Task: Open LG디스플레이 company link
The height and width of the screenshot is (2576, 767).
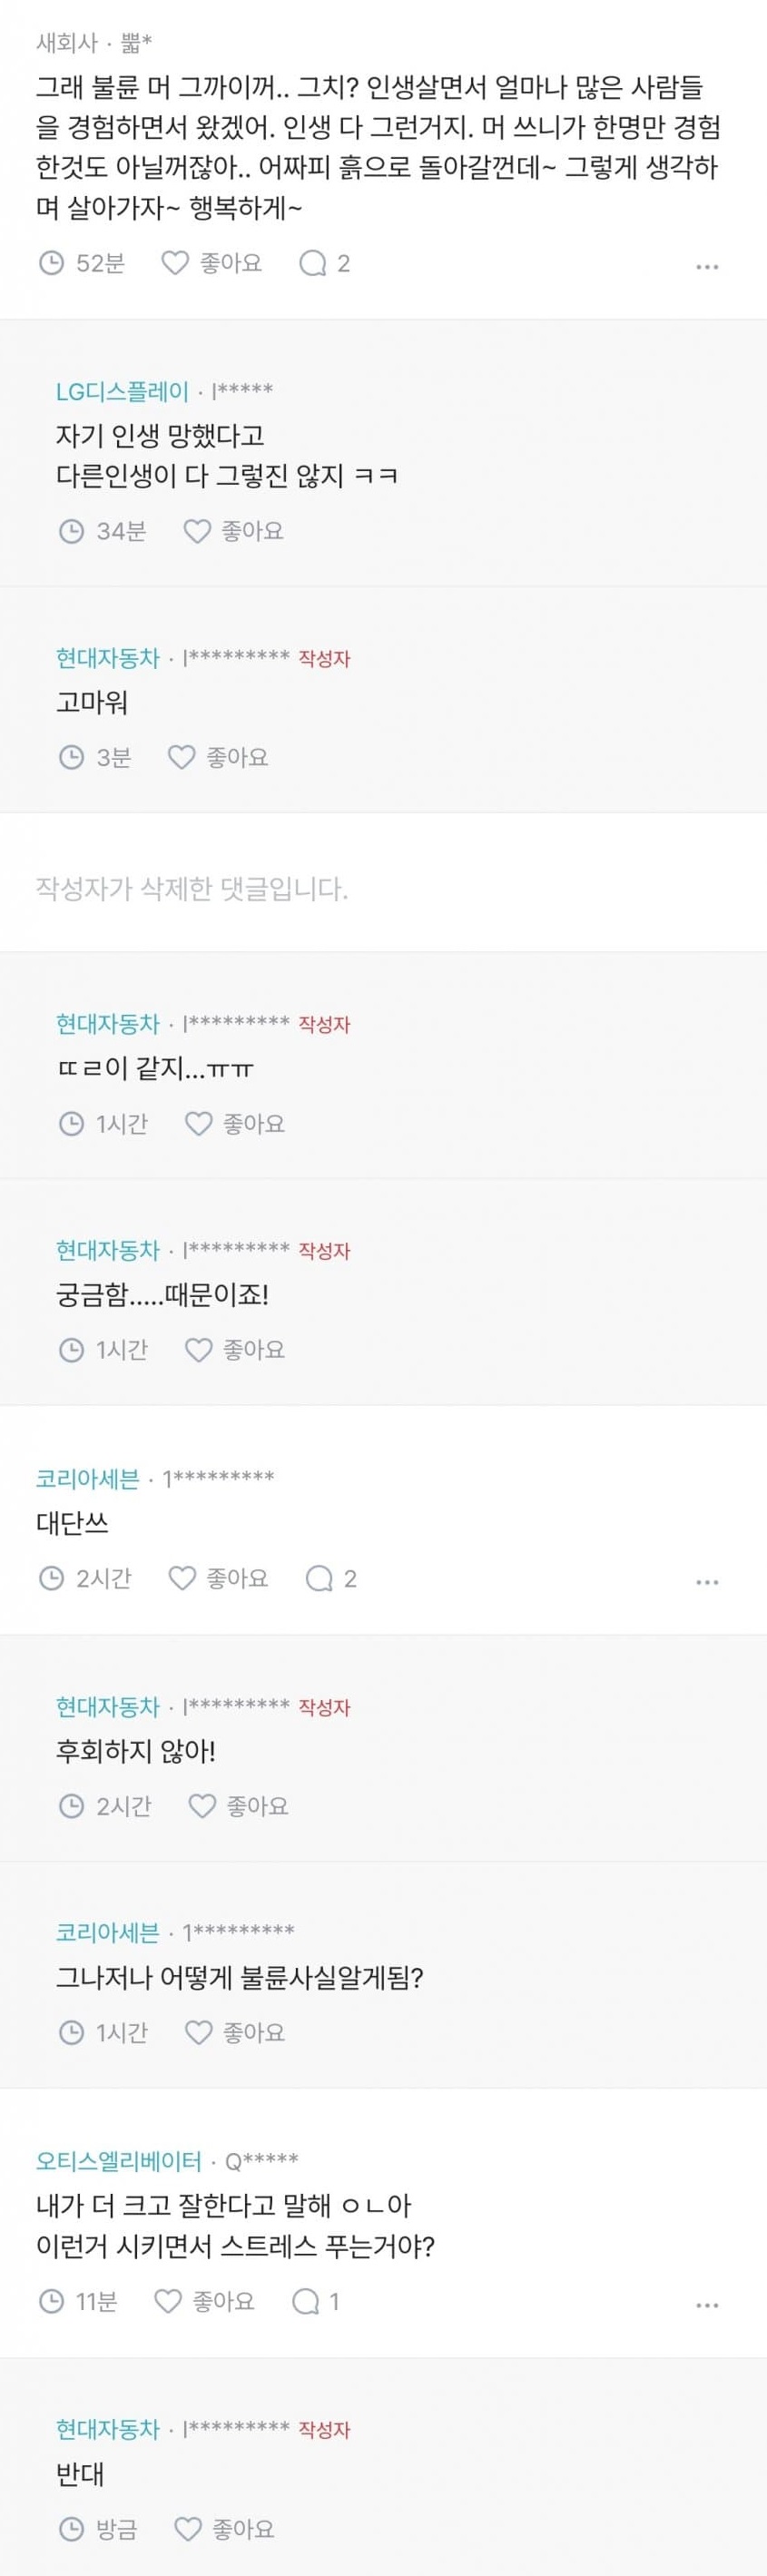Action: tap(122, 391)
